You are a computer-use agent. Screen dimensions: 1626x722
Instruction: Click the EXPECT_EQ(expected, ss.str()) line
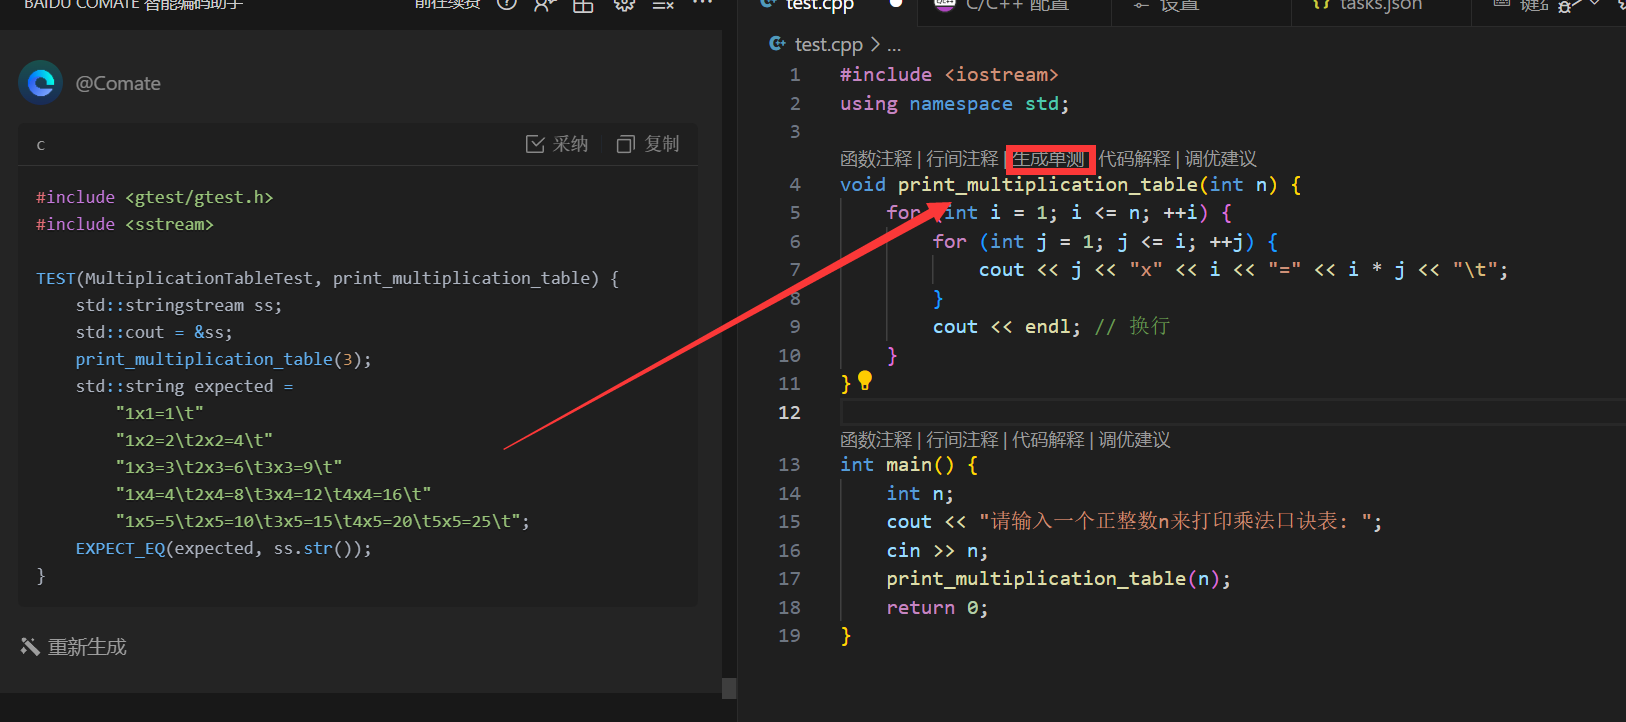pyautogui.click(x=223, y=548)
